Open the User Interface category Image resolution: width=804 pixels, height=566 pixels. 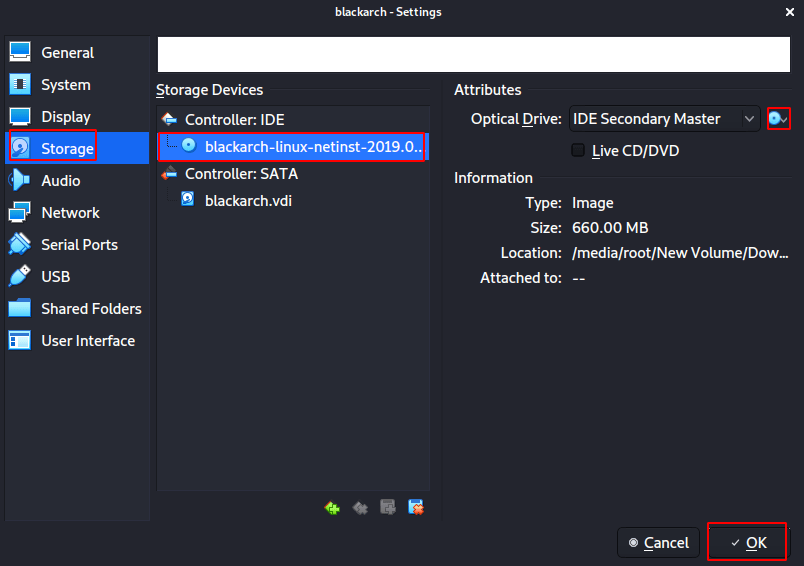tap(77, 341)
